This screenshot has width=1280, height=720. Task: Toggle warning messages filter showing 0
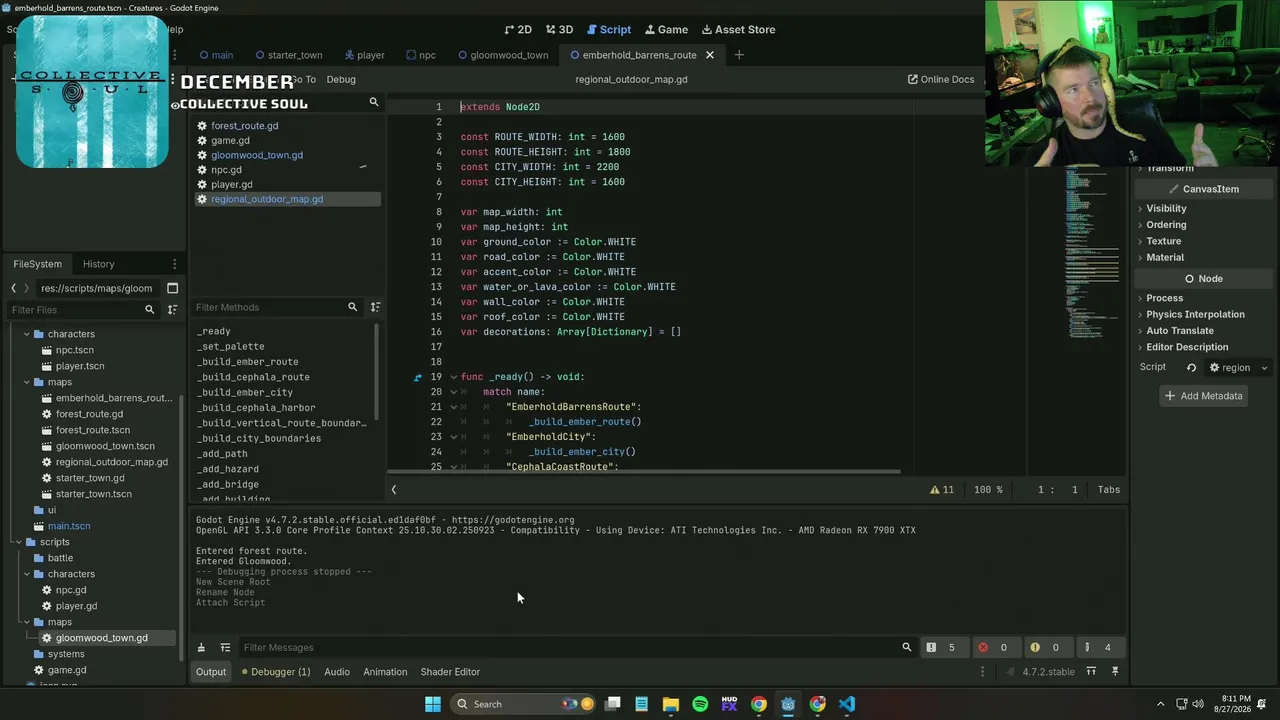coord(1046,647)
